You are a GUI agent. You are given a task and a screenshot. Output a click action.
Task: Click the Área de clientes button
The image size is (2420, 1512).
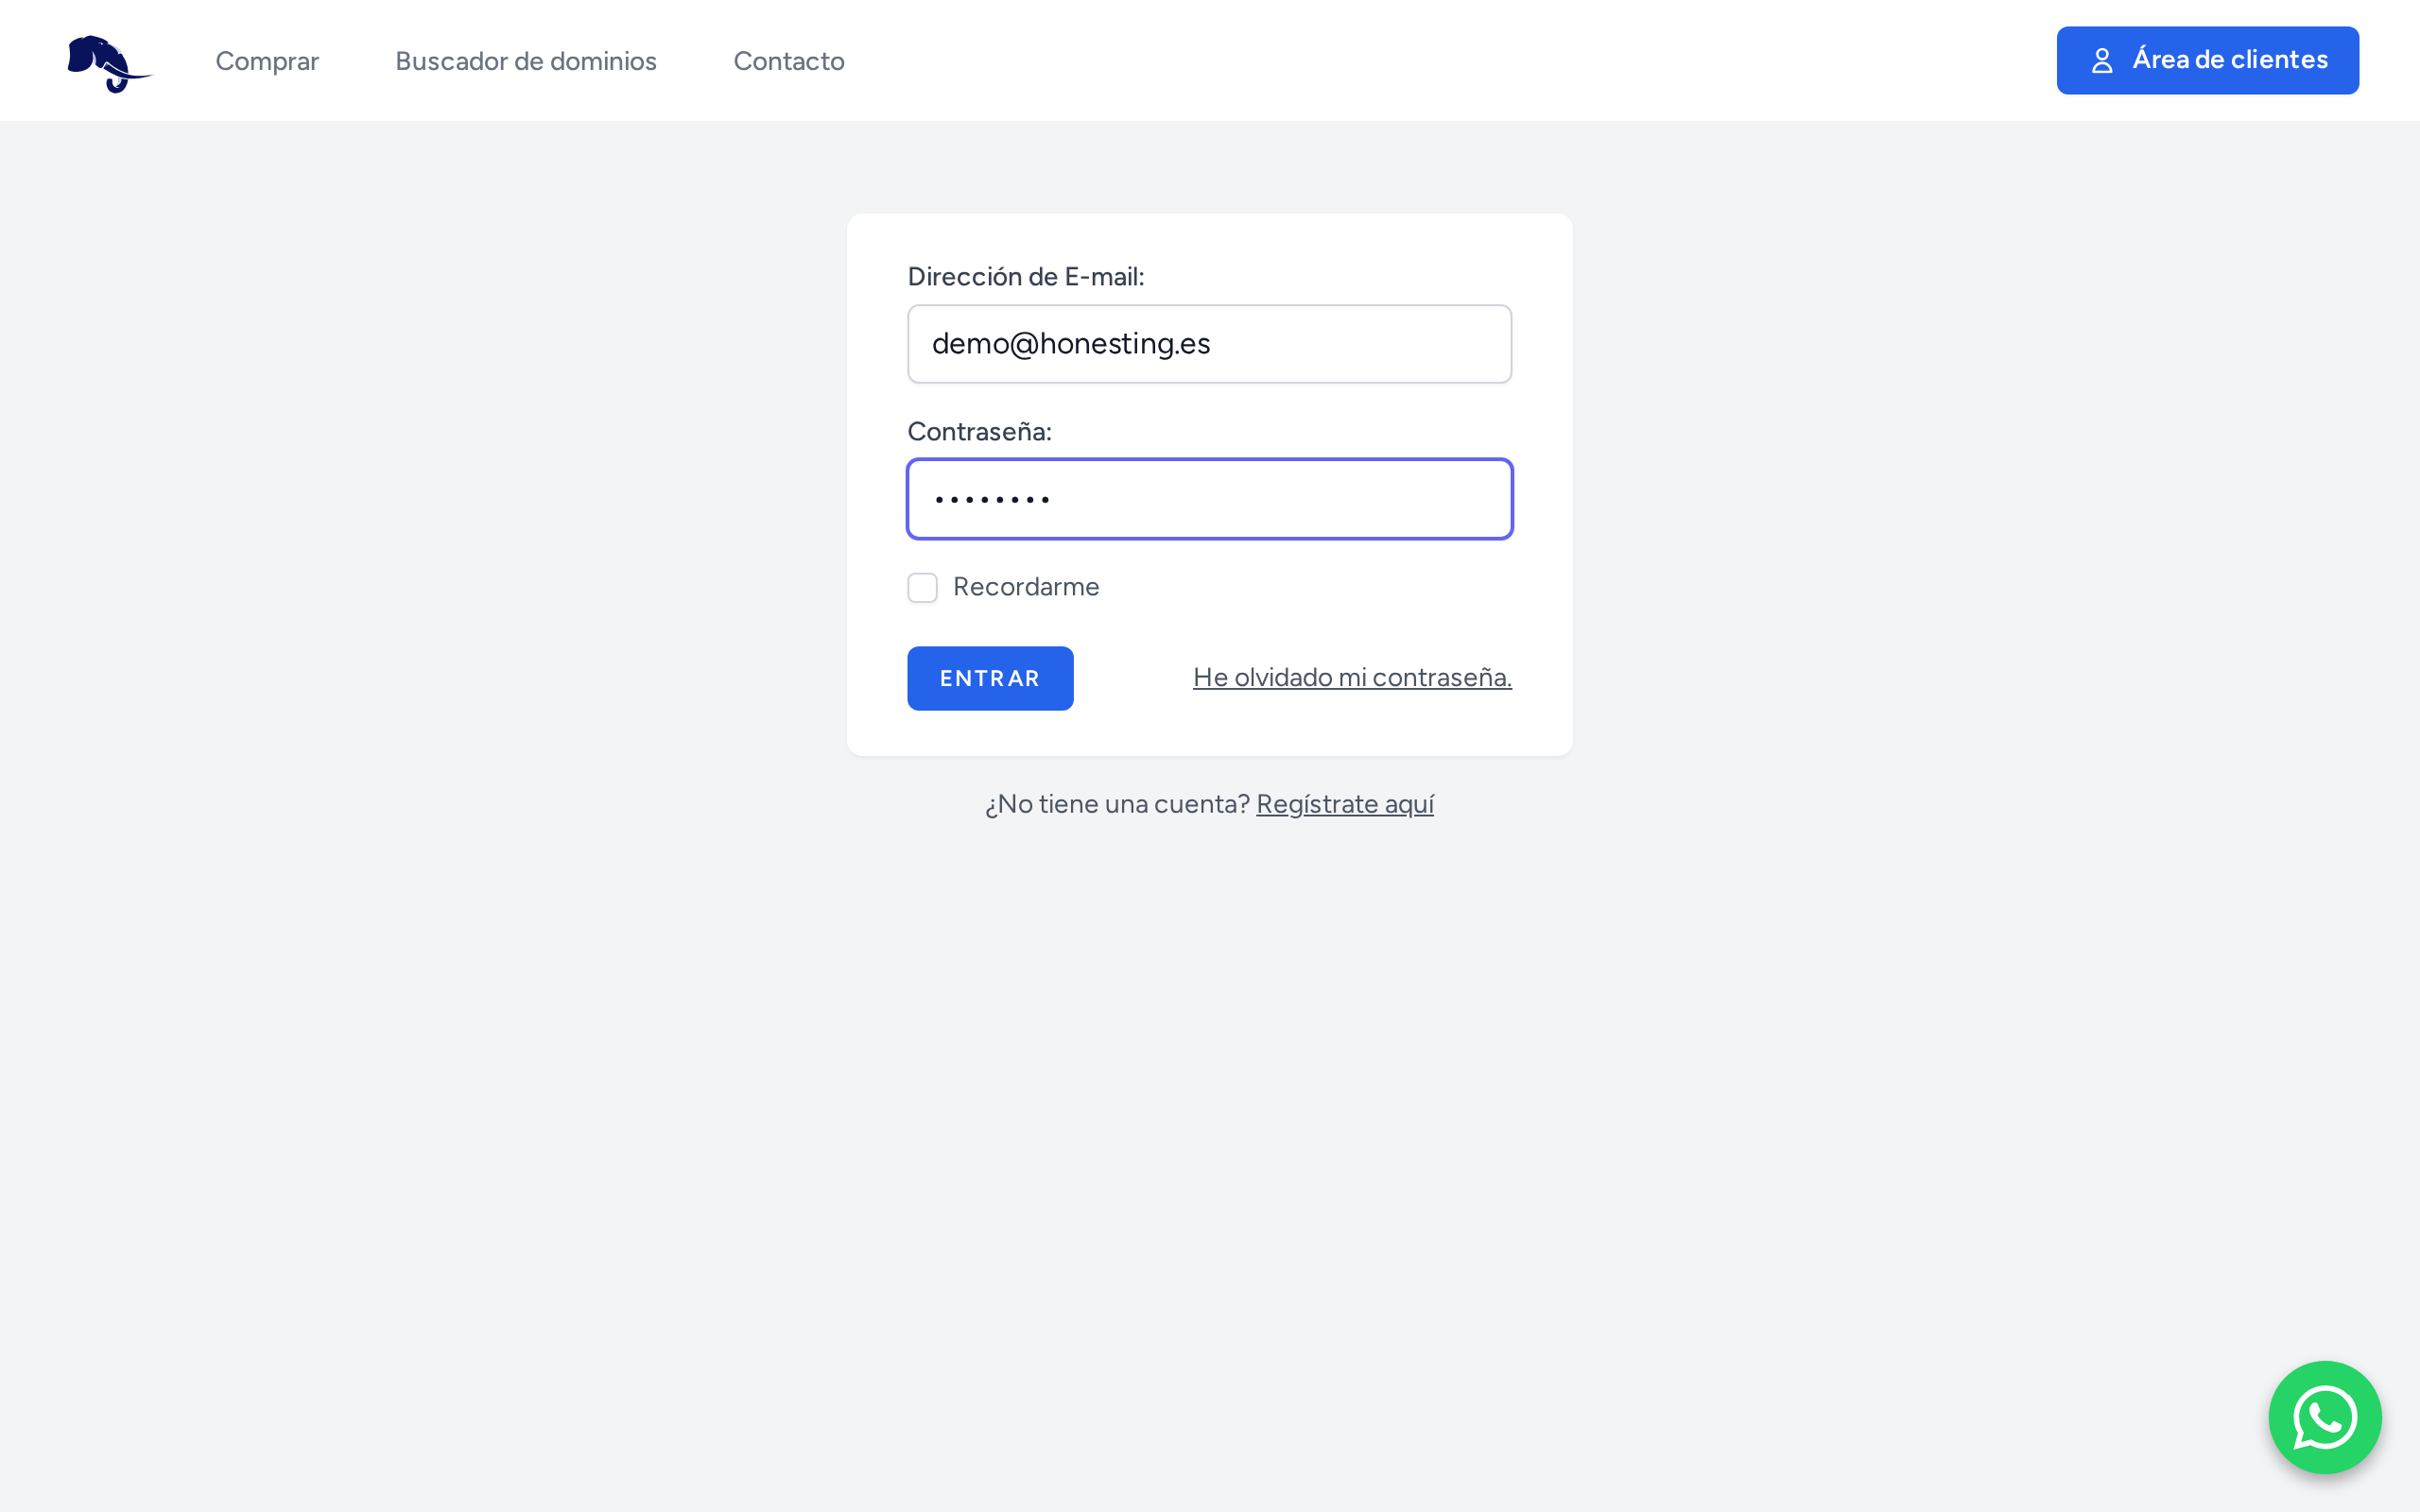pyautogui.click(x=2207, y=60)
